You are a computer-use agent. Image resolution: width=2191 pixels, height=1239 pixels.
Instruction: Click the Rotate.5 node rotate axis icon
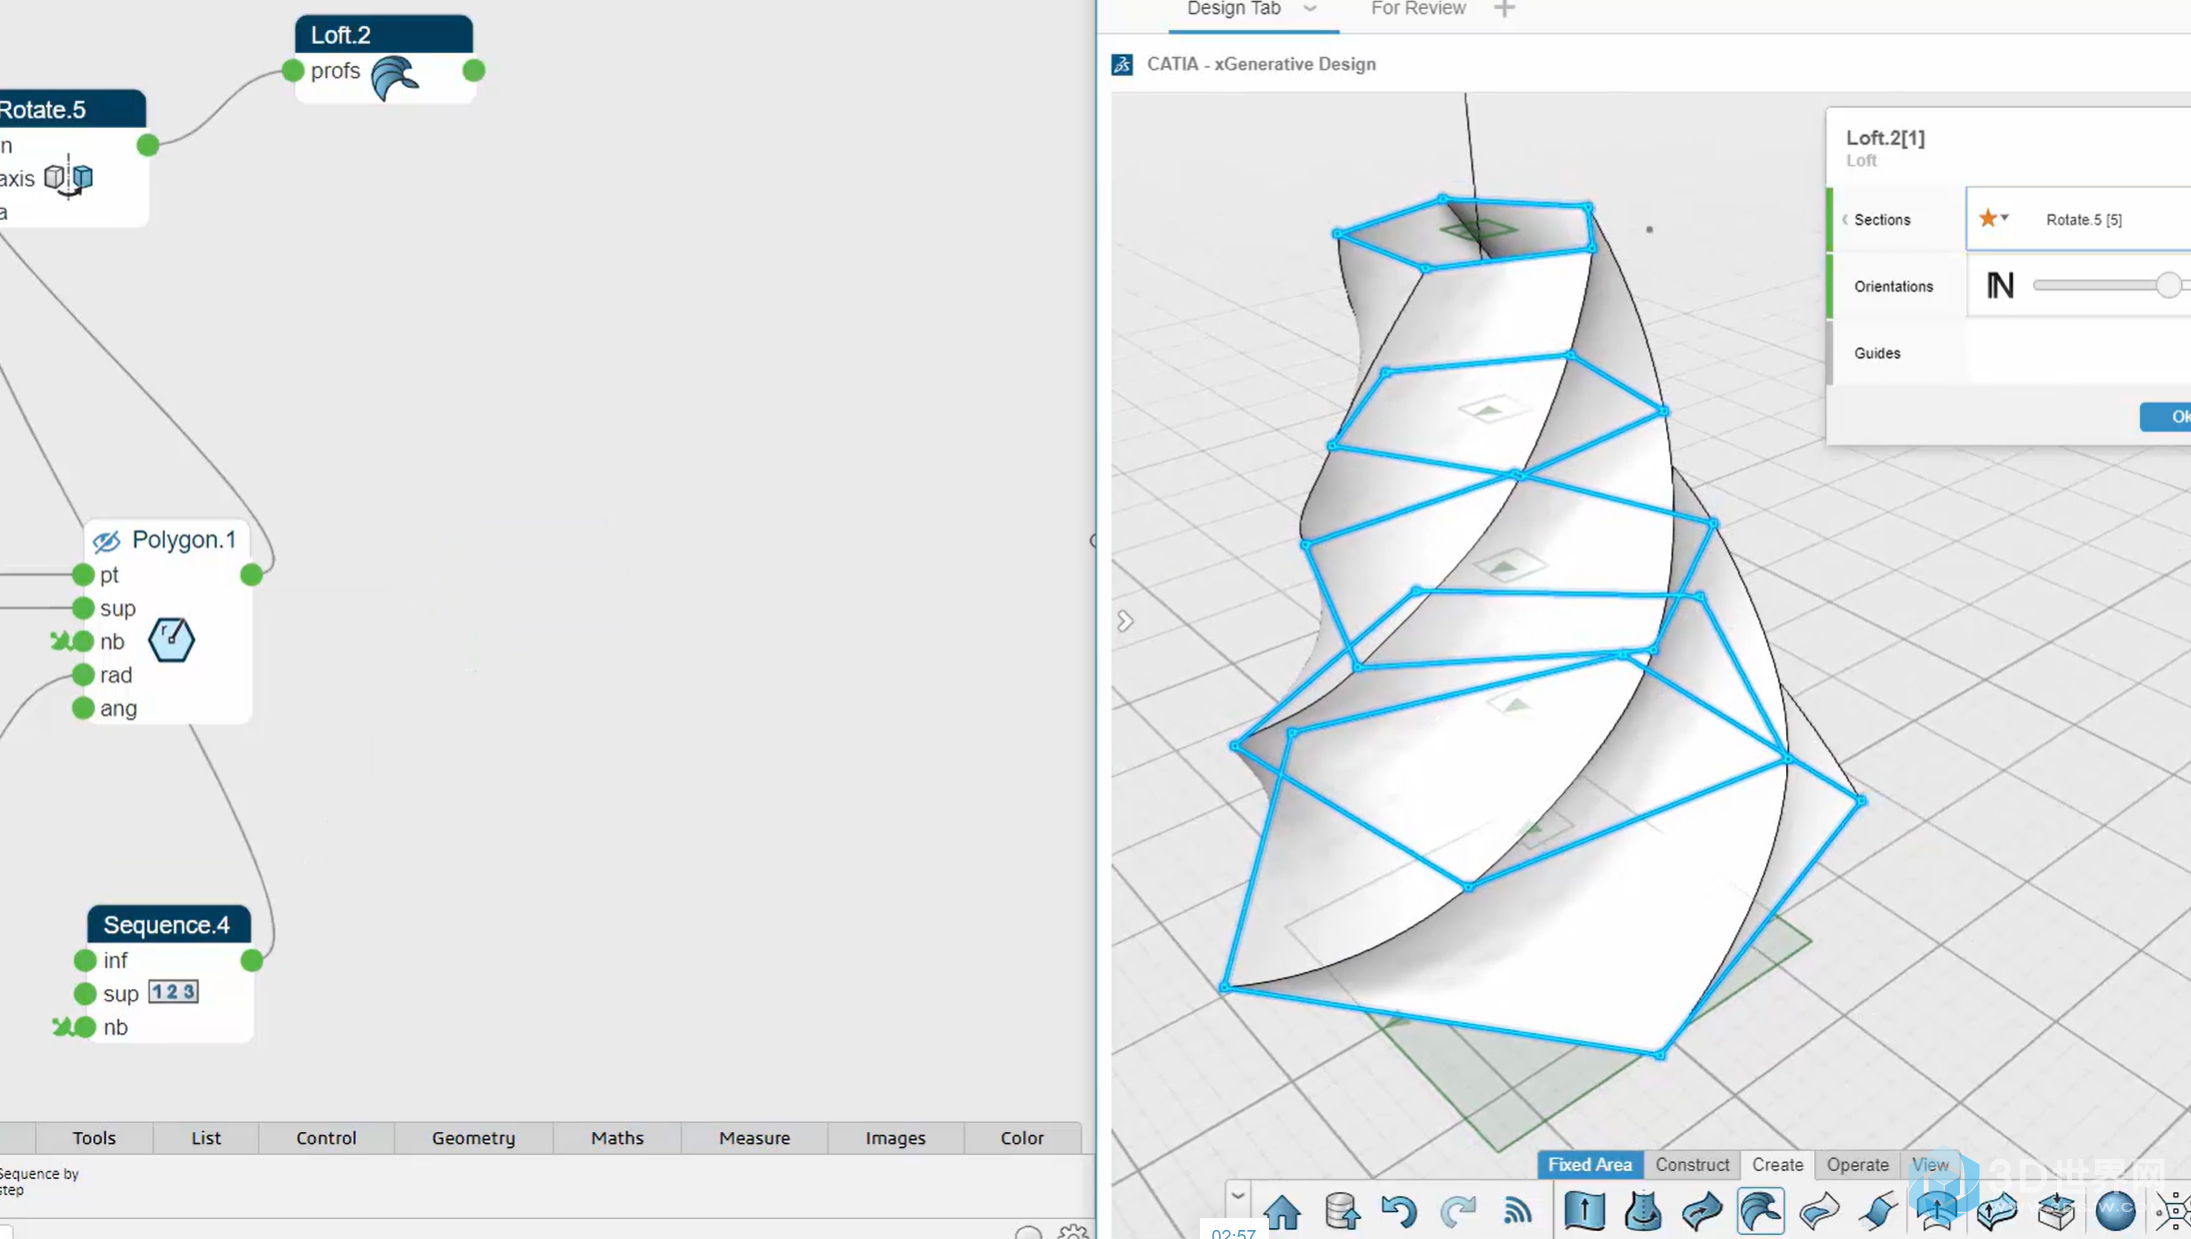[x=68, y=178]
